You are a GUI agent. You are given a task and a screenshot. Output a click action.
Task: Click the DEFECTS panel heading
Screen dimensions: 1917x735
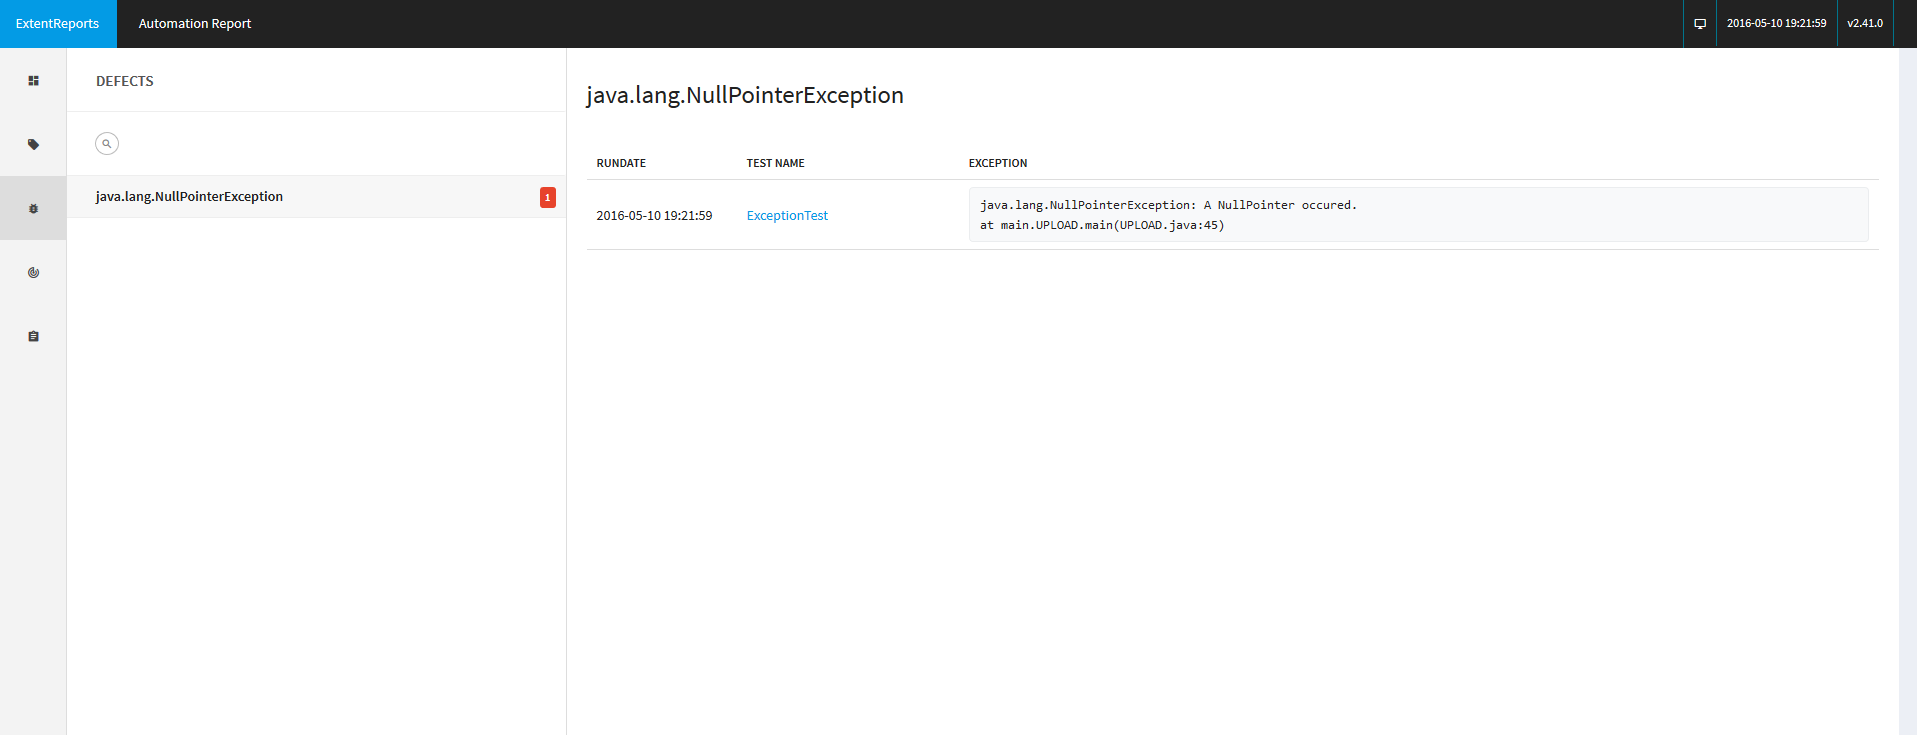(125, 81)
